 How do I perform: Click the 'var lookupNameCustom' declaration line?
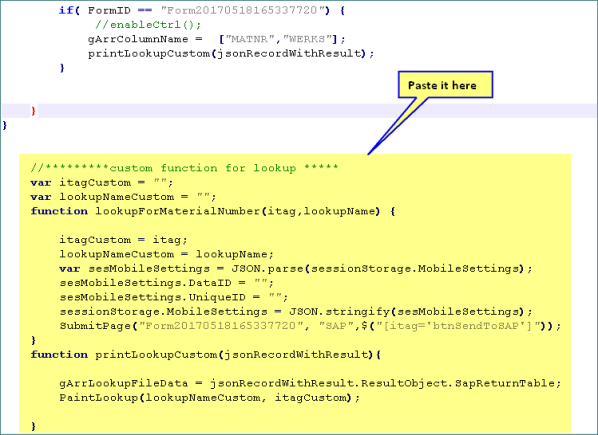coord(124,197)
